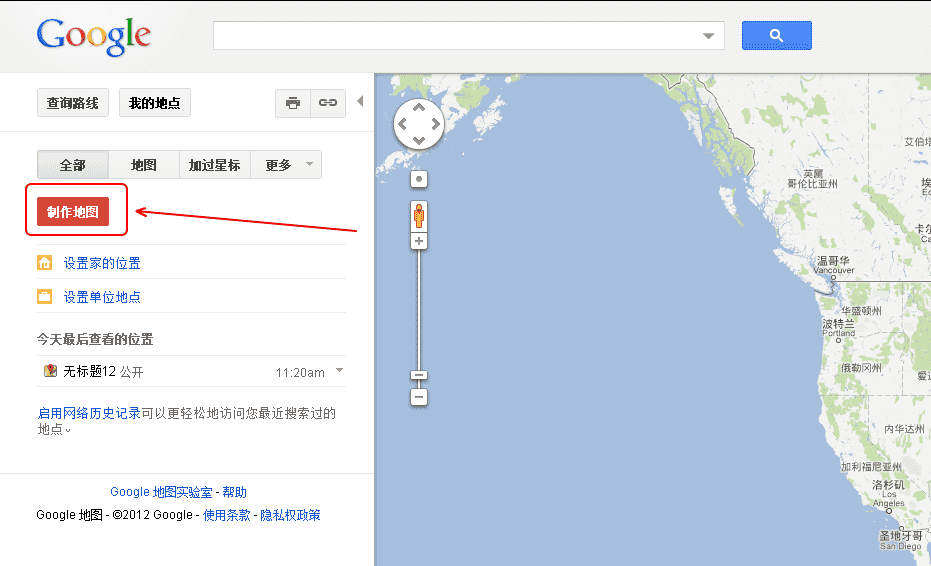Click the work briefcase icon

tap(45, 296)
